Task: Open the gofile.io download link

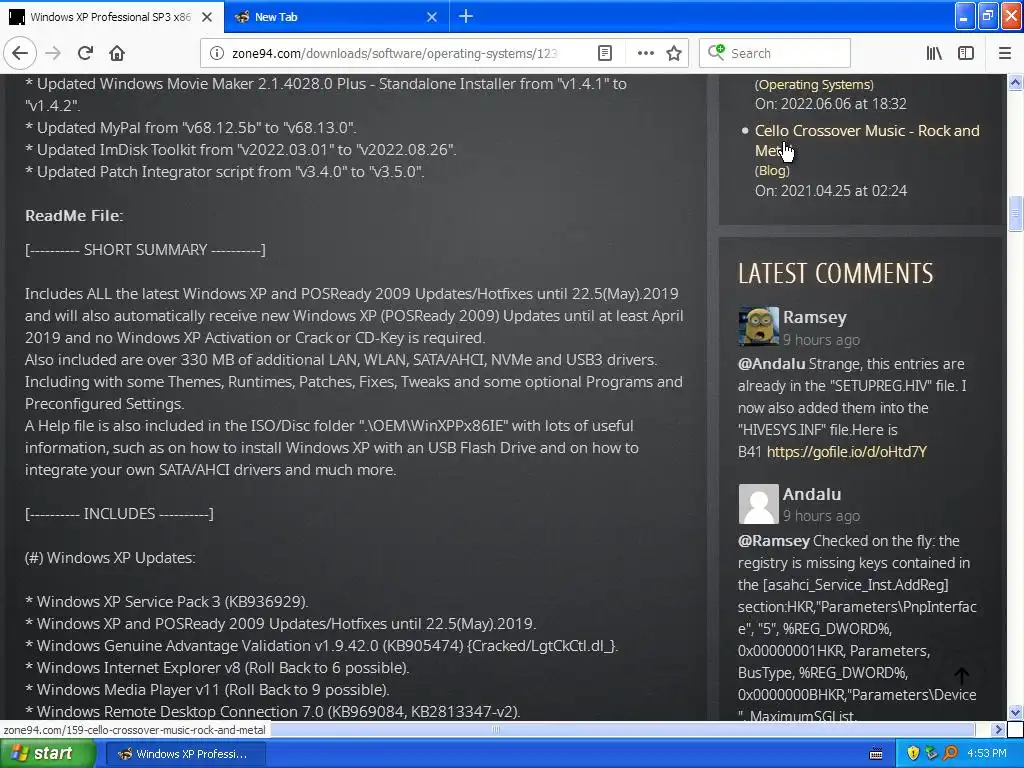Action: pos(846,451)
